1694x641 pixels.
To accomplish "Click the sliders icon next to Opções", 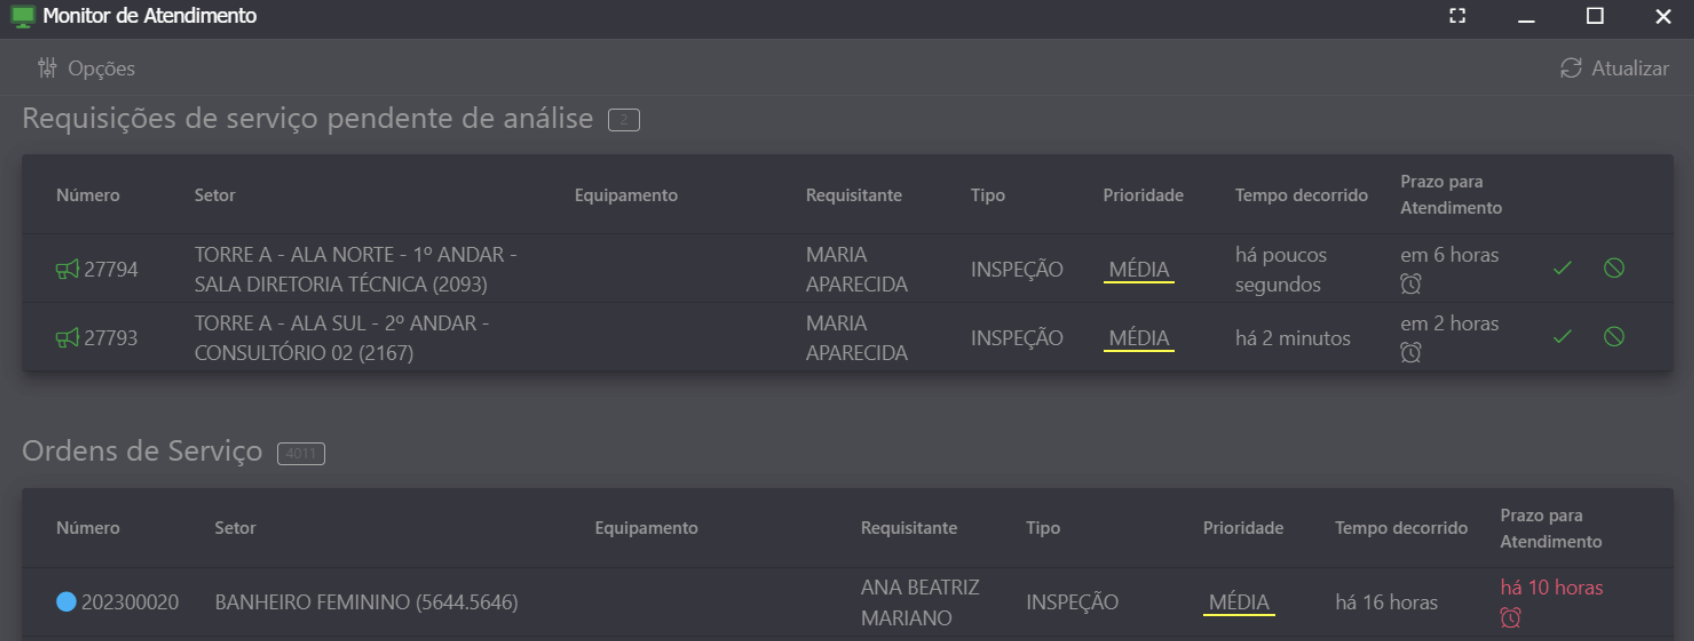I will (45, 68).
